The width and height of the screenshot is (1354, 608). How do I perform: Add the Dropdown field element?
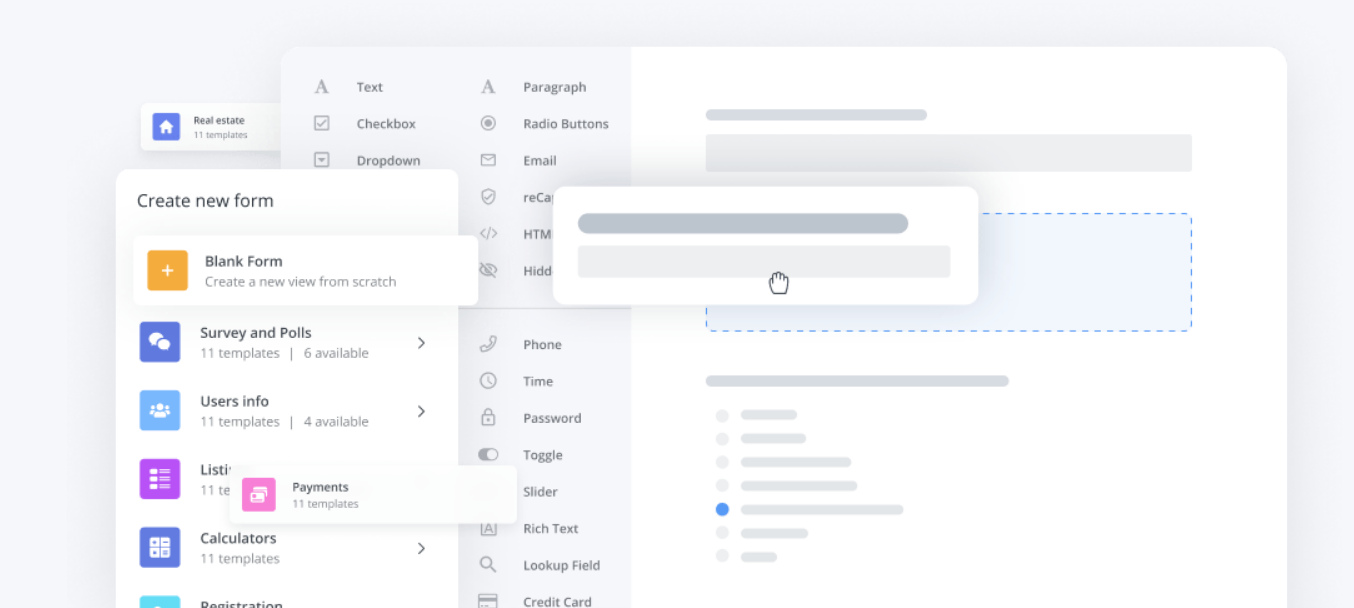pos(387,161)
